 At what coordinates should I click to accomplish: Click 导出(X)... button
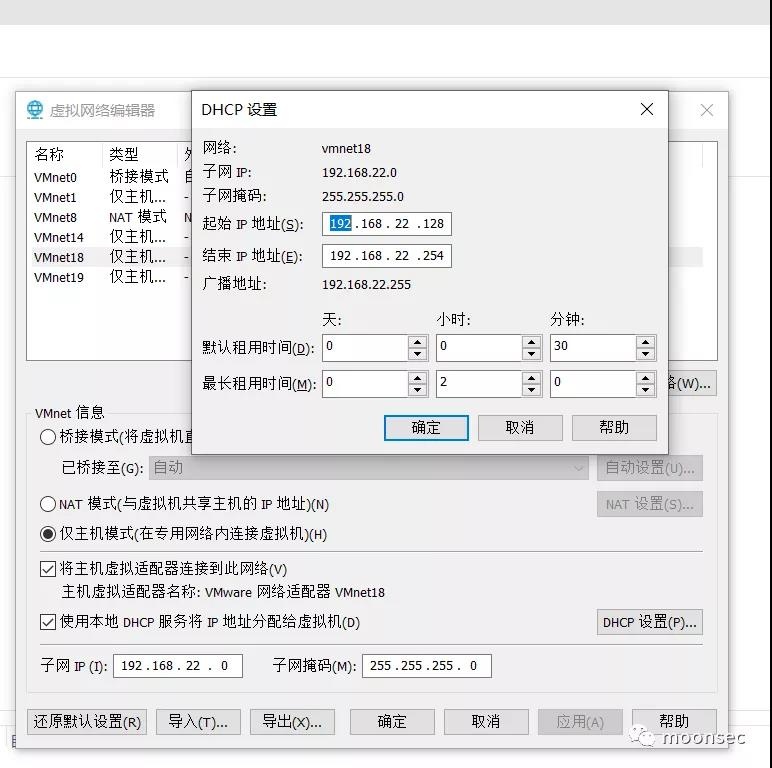[x=292, y=722]
